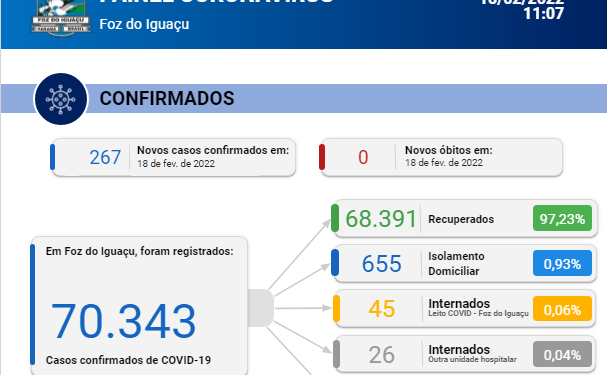Click the Foz do Iguaçu coat of arms logo

[61, 19]
